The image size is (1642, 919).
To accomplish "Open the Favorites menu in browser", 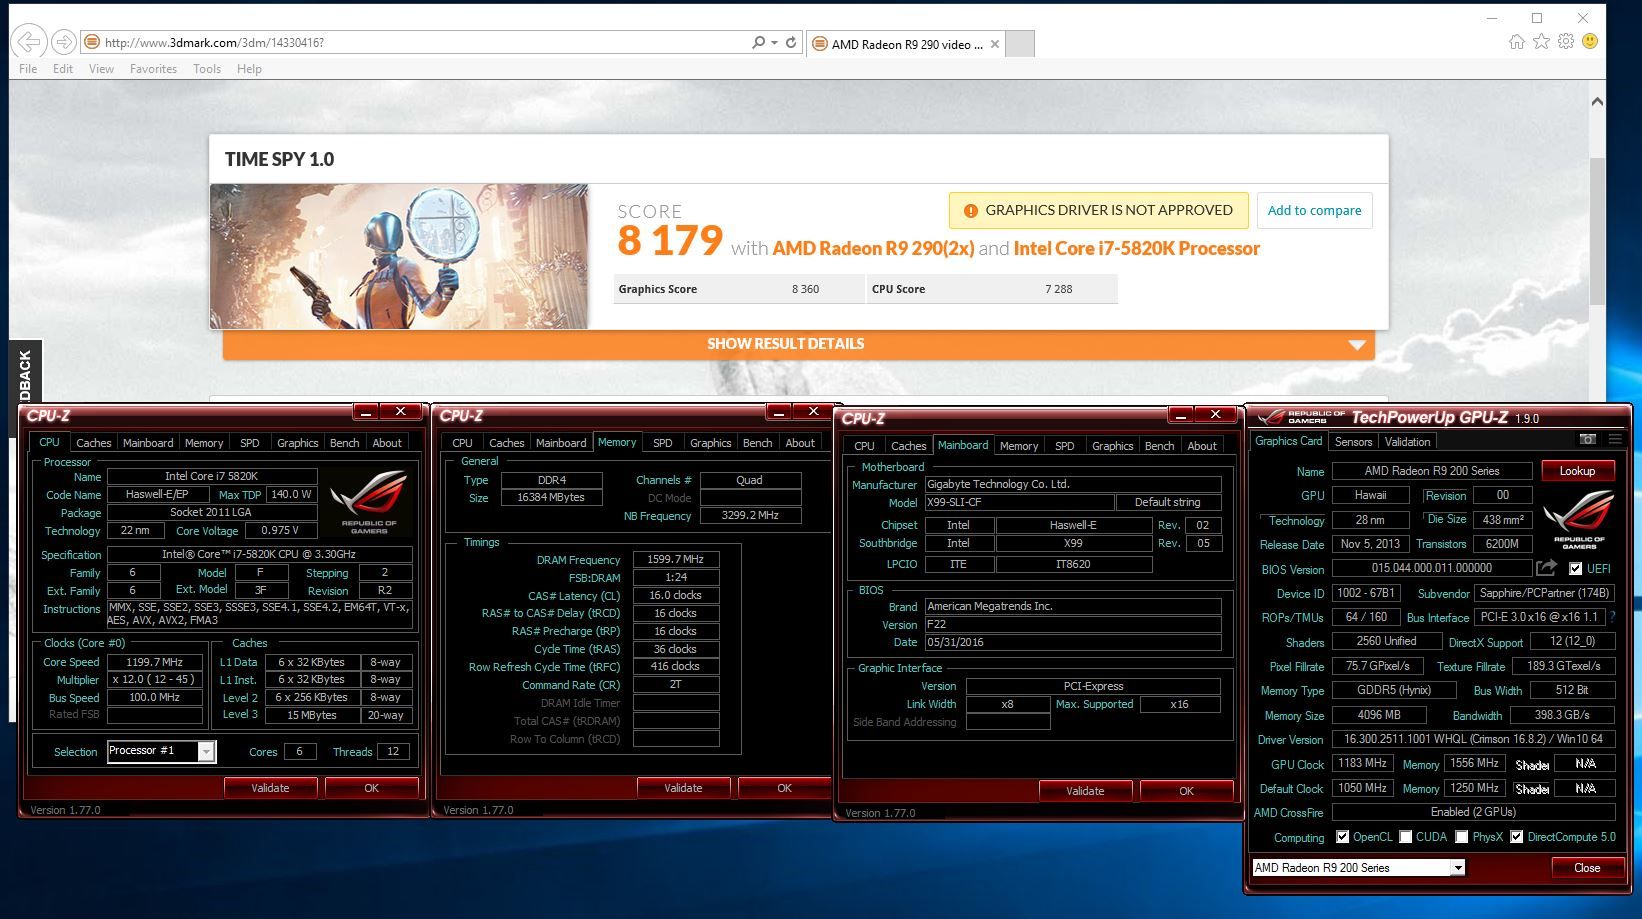I will tap(153, 69).
